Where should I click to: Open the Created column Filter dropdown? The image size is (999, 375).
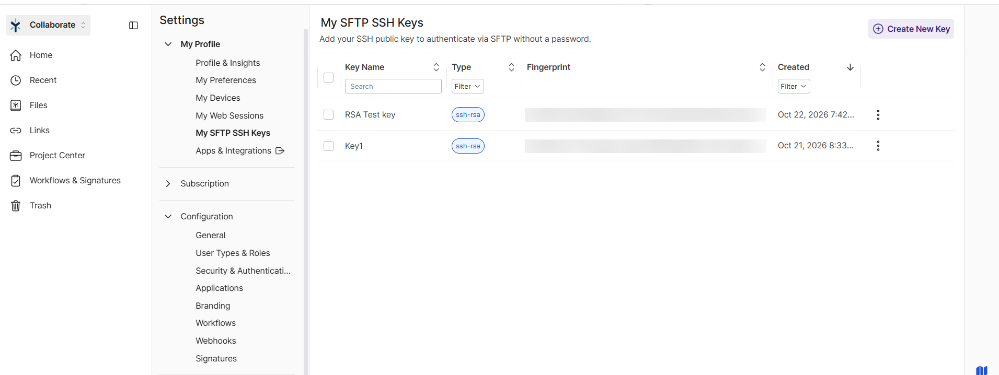(x=794, y=86)
